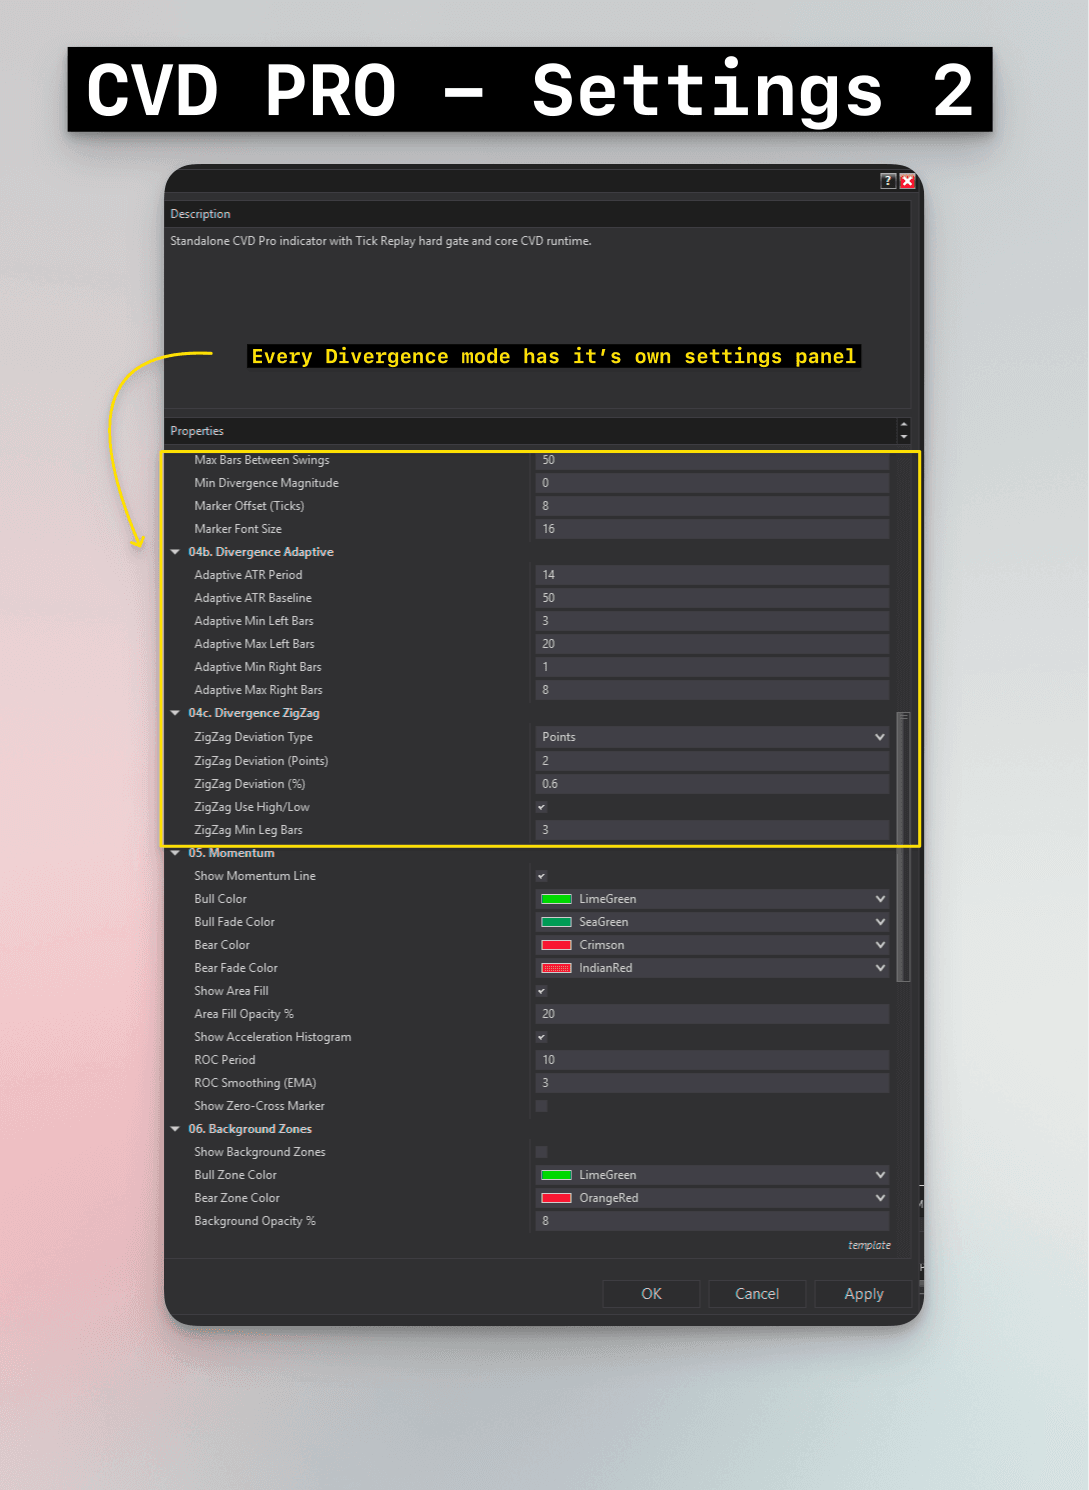Collapse the 04c. Divergence ZigZag section
1089x1490 pixels.
[176, 713]
